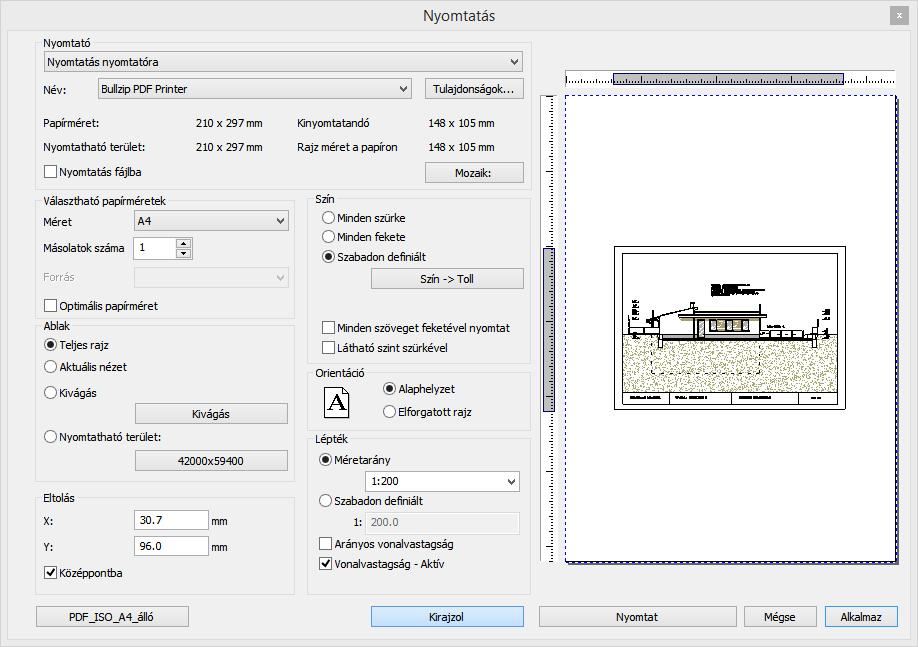Close the Nyomtatás dialog
Viewport: 918px width, 647px height.
[899, 16]
